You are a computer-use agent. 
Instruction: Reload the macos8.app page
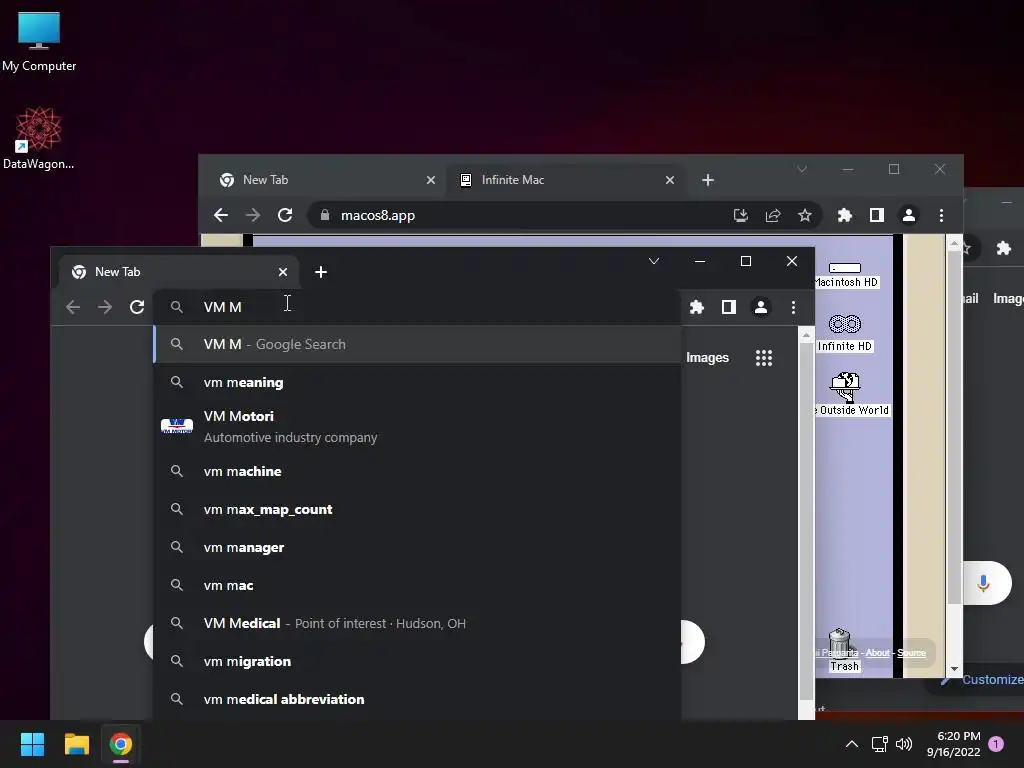point(285,216)
